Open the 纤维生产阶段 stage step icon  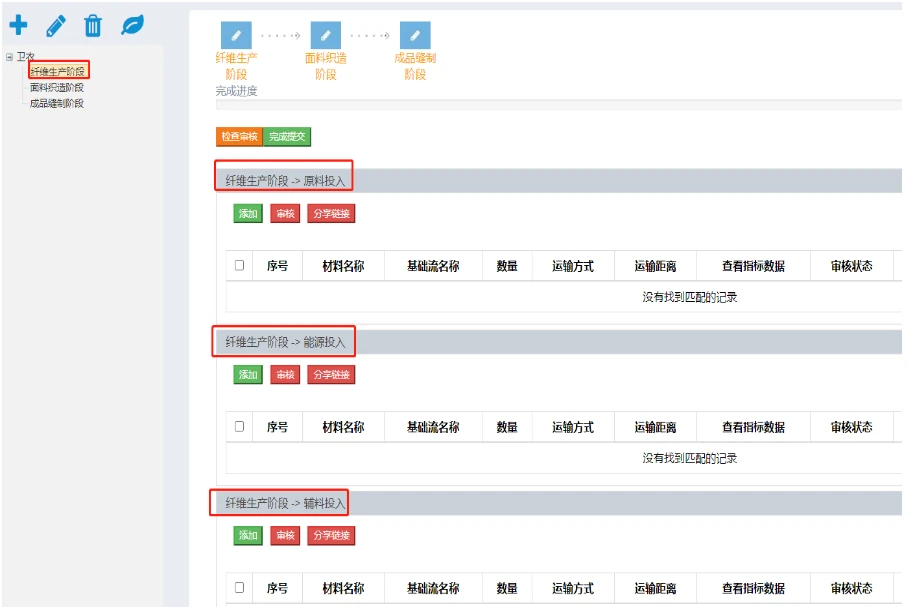click(236, 35)
